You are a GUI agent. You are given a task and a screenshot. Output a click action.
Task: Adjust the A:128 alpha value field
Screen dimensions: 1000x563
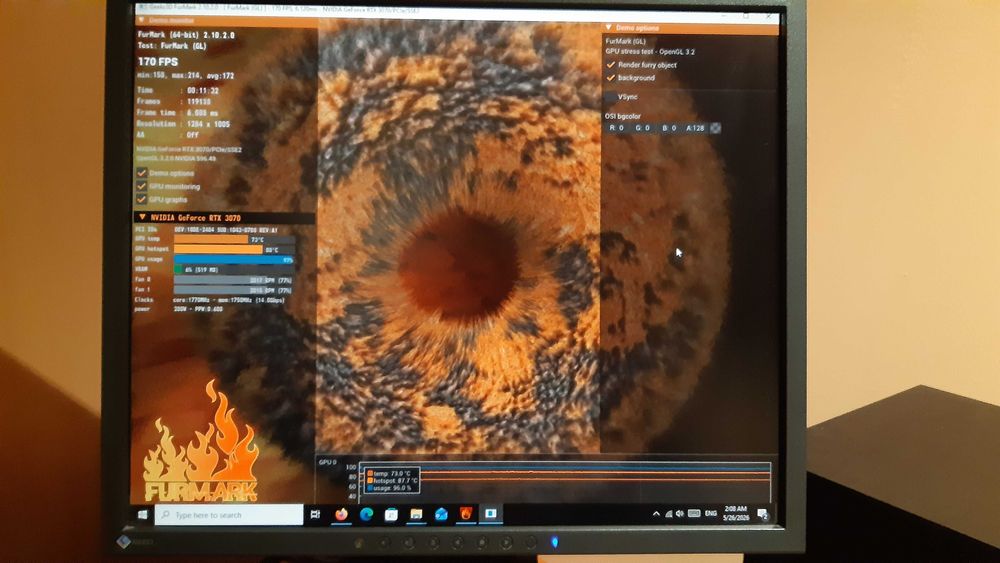[695, 128]
